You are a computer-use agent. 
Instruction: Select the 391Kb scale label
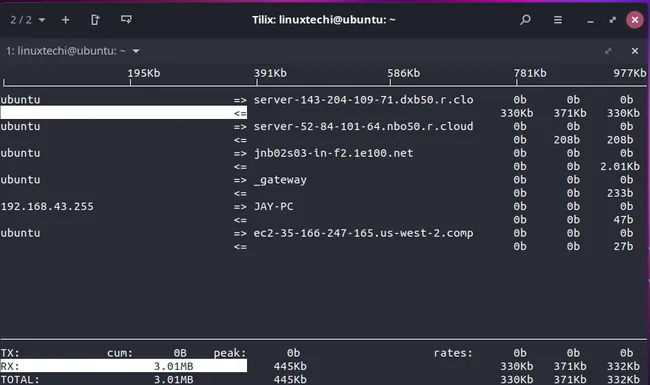(x=270, y=73)
